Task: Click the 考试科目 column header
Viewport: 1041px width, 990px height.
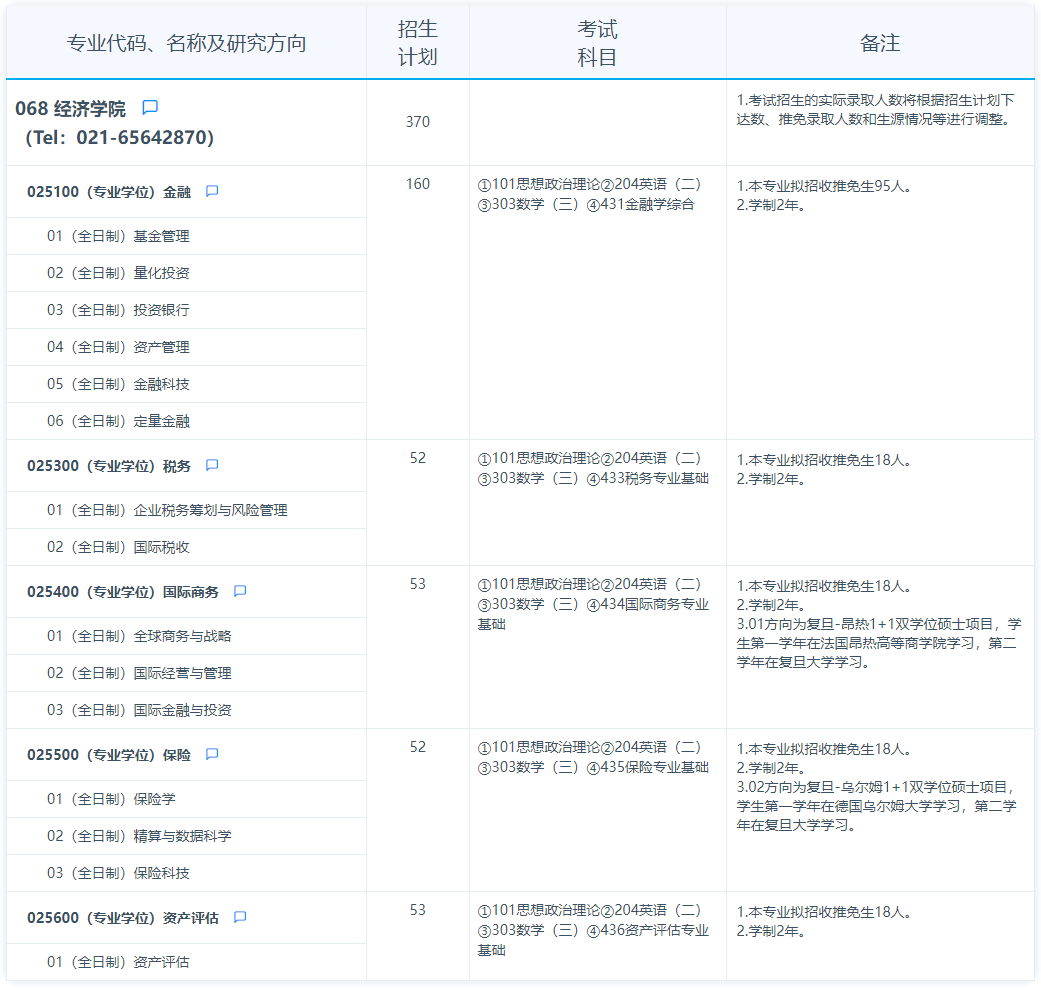Action: 597,43
